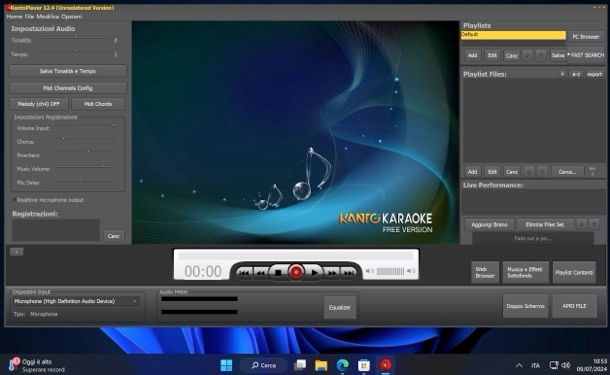This screenshot has width=610, height=375.
Task: Collapse the side panel with small arrow button
Action: pos(17,252)
